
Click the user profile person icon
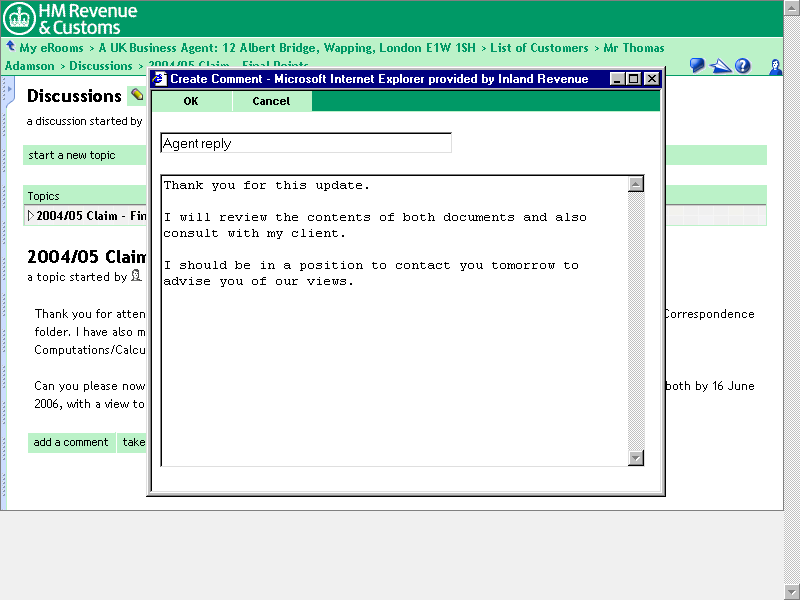[775, 66]
